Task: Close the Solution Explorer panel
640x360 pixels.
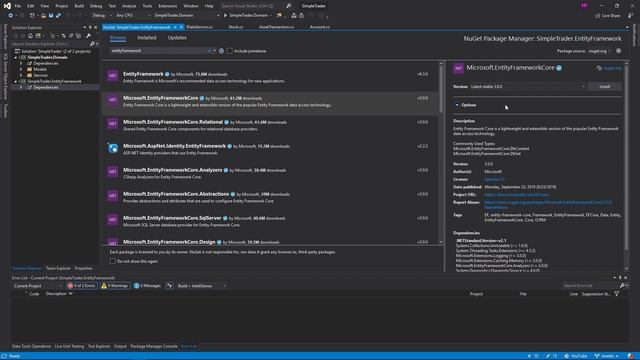Action: 96,27
